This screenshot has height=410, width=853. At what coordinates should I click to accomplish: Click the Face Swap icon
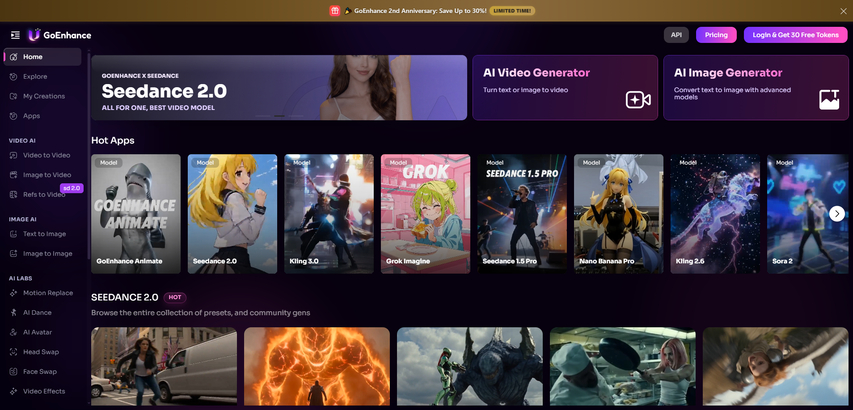(x=14, y=371)
